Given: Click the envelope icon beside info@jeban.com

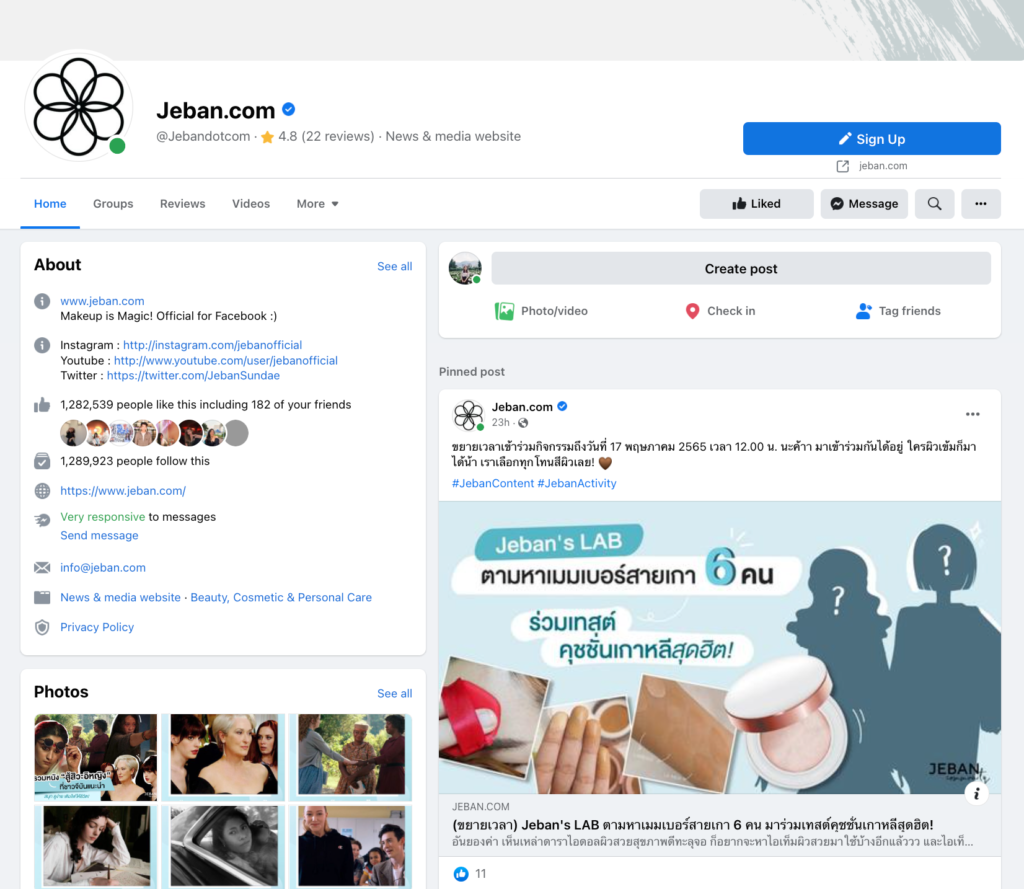Looking at the screenshot, I should point(42,568).
